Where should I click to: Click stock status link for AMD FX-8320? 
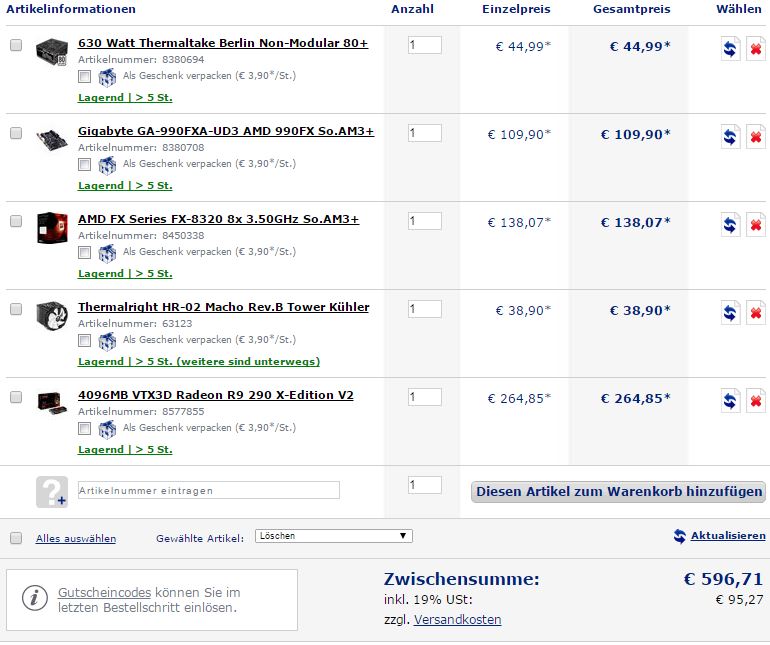pyautogui.click(x=125, y=274)
